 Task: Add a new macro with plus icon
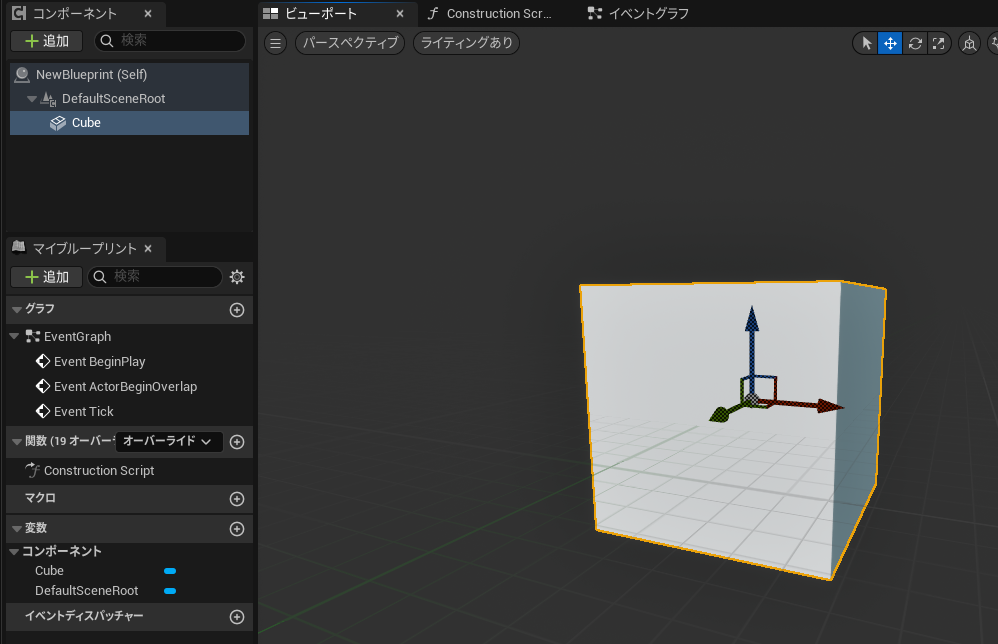pos(237,499)
